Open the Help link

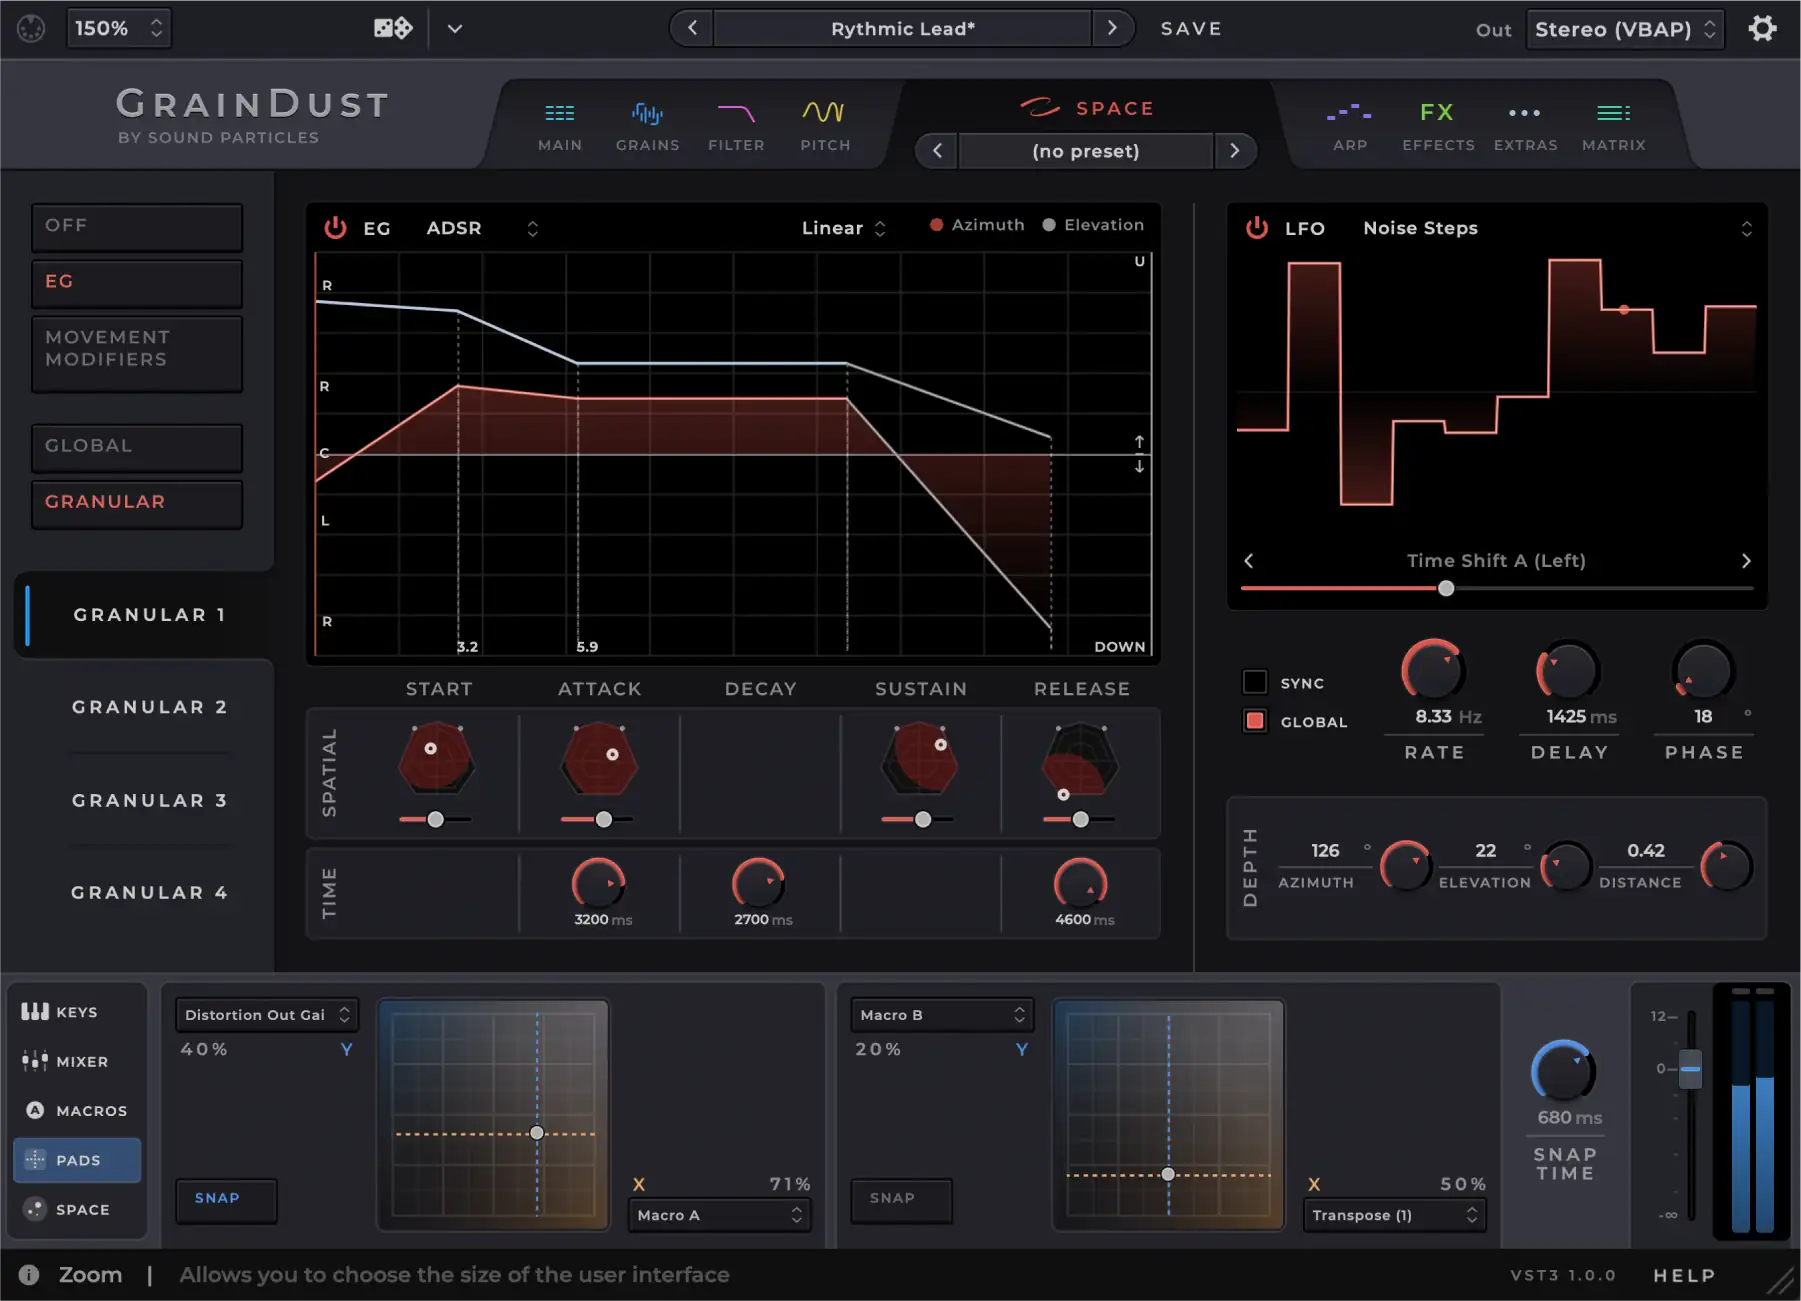(1684, 1275)
